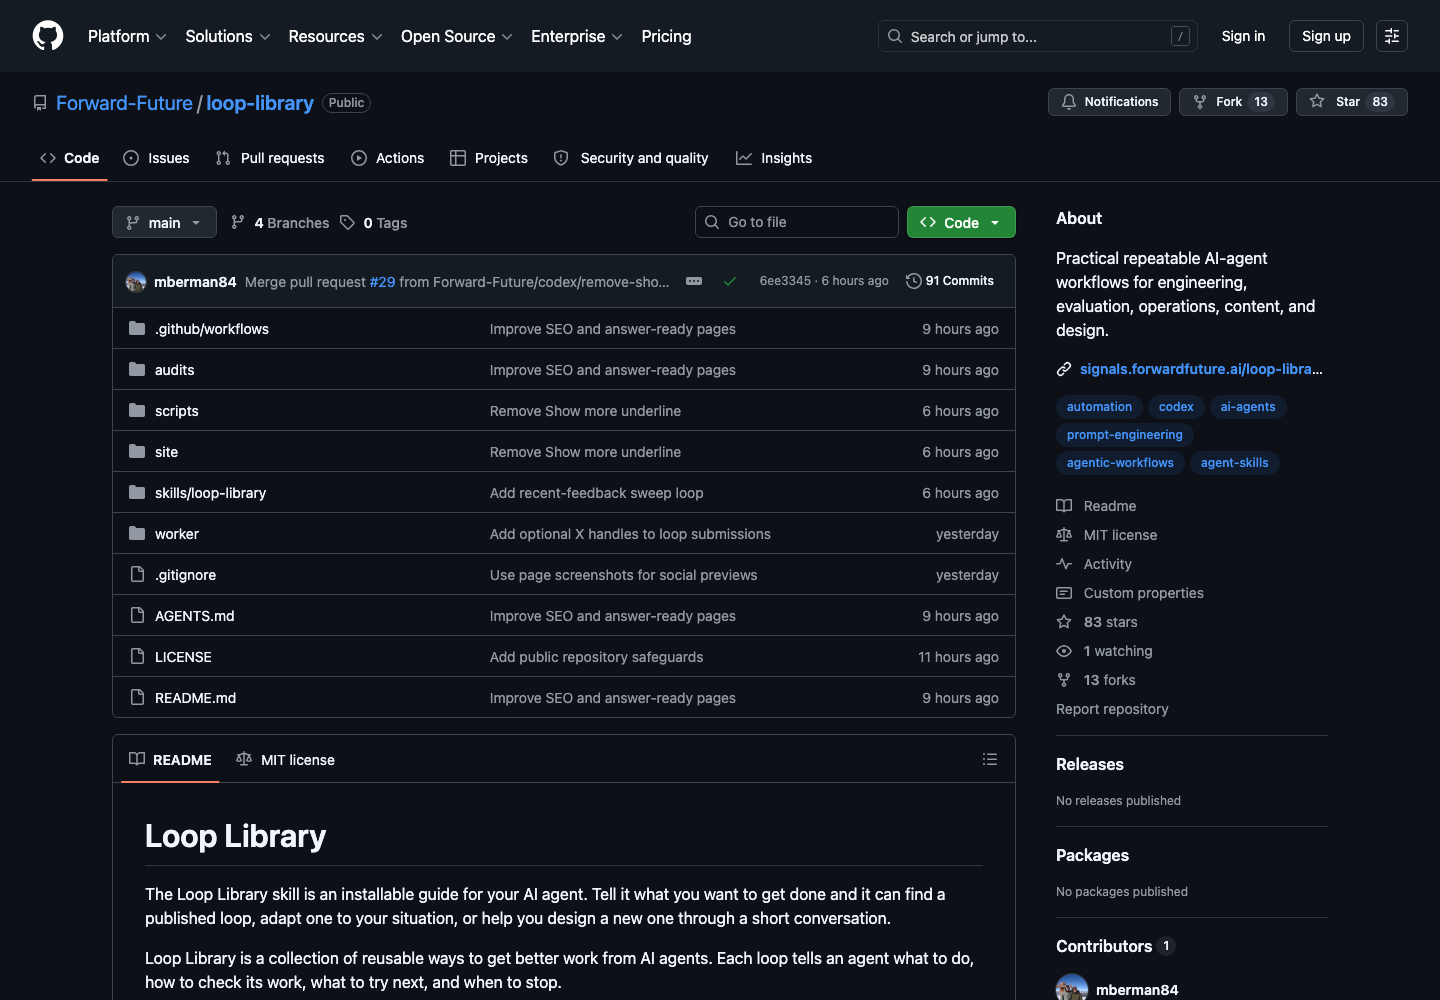
Task: Click the pulse icon beside Activity
Action: (1064, 564)
